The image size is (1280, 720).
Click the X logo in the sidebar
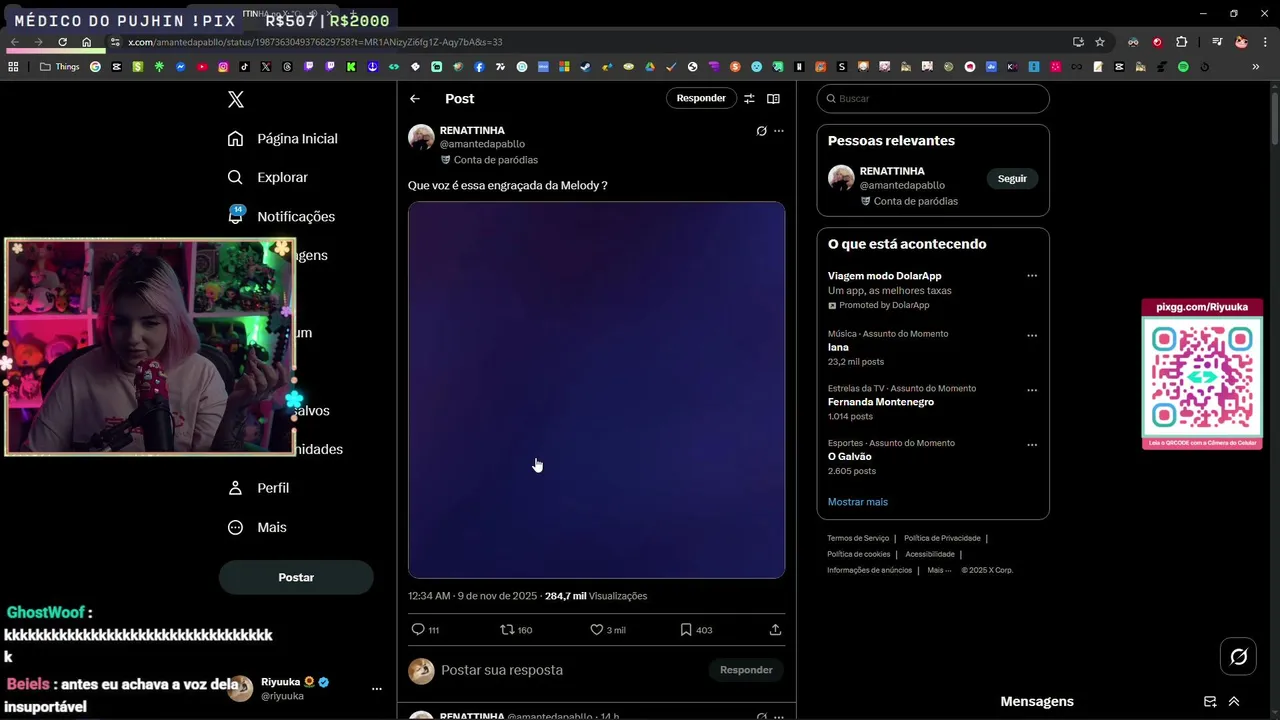coord(236,99)
